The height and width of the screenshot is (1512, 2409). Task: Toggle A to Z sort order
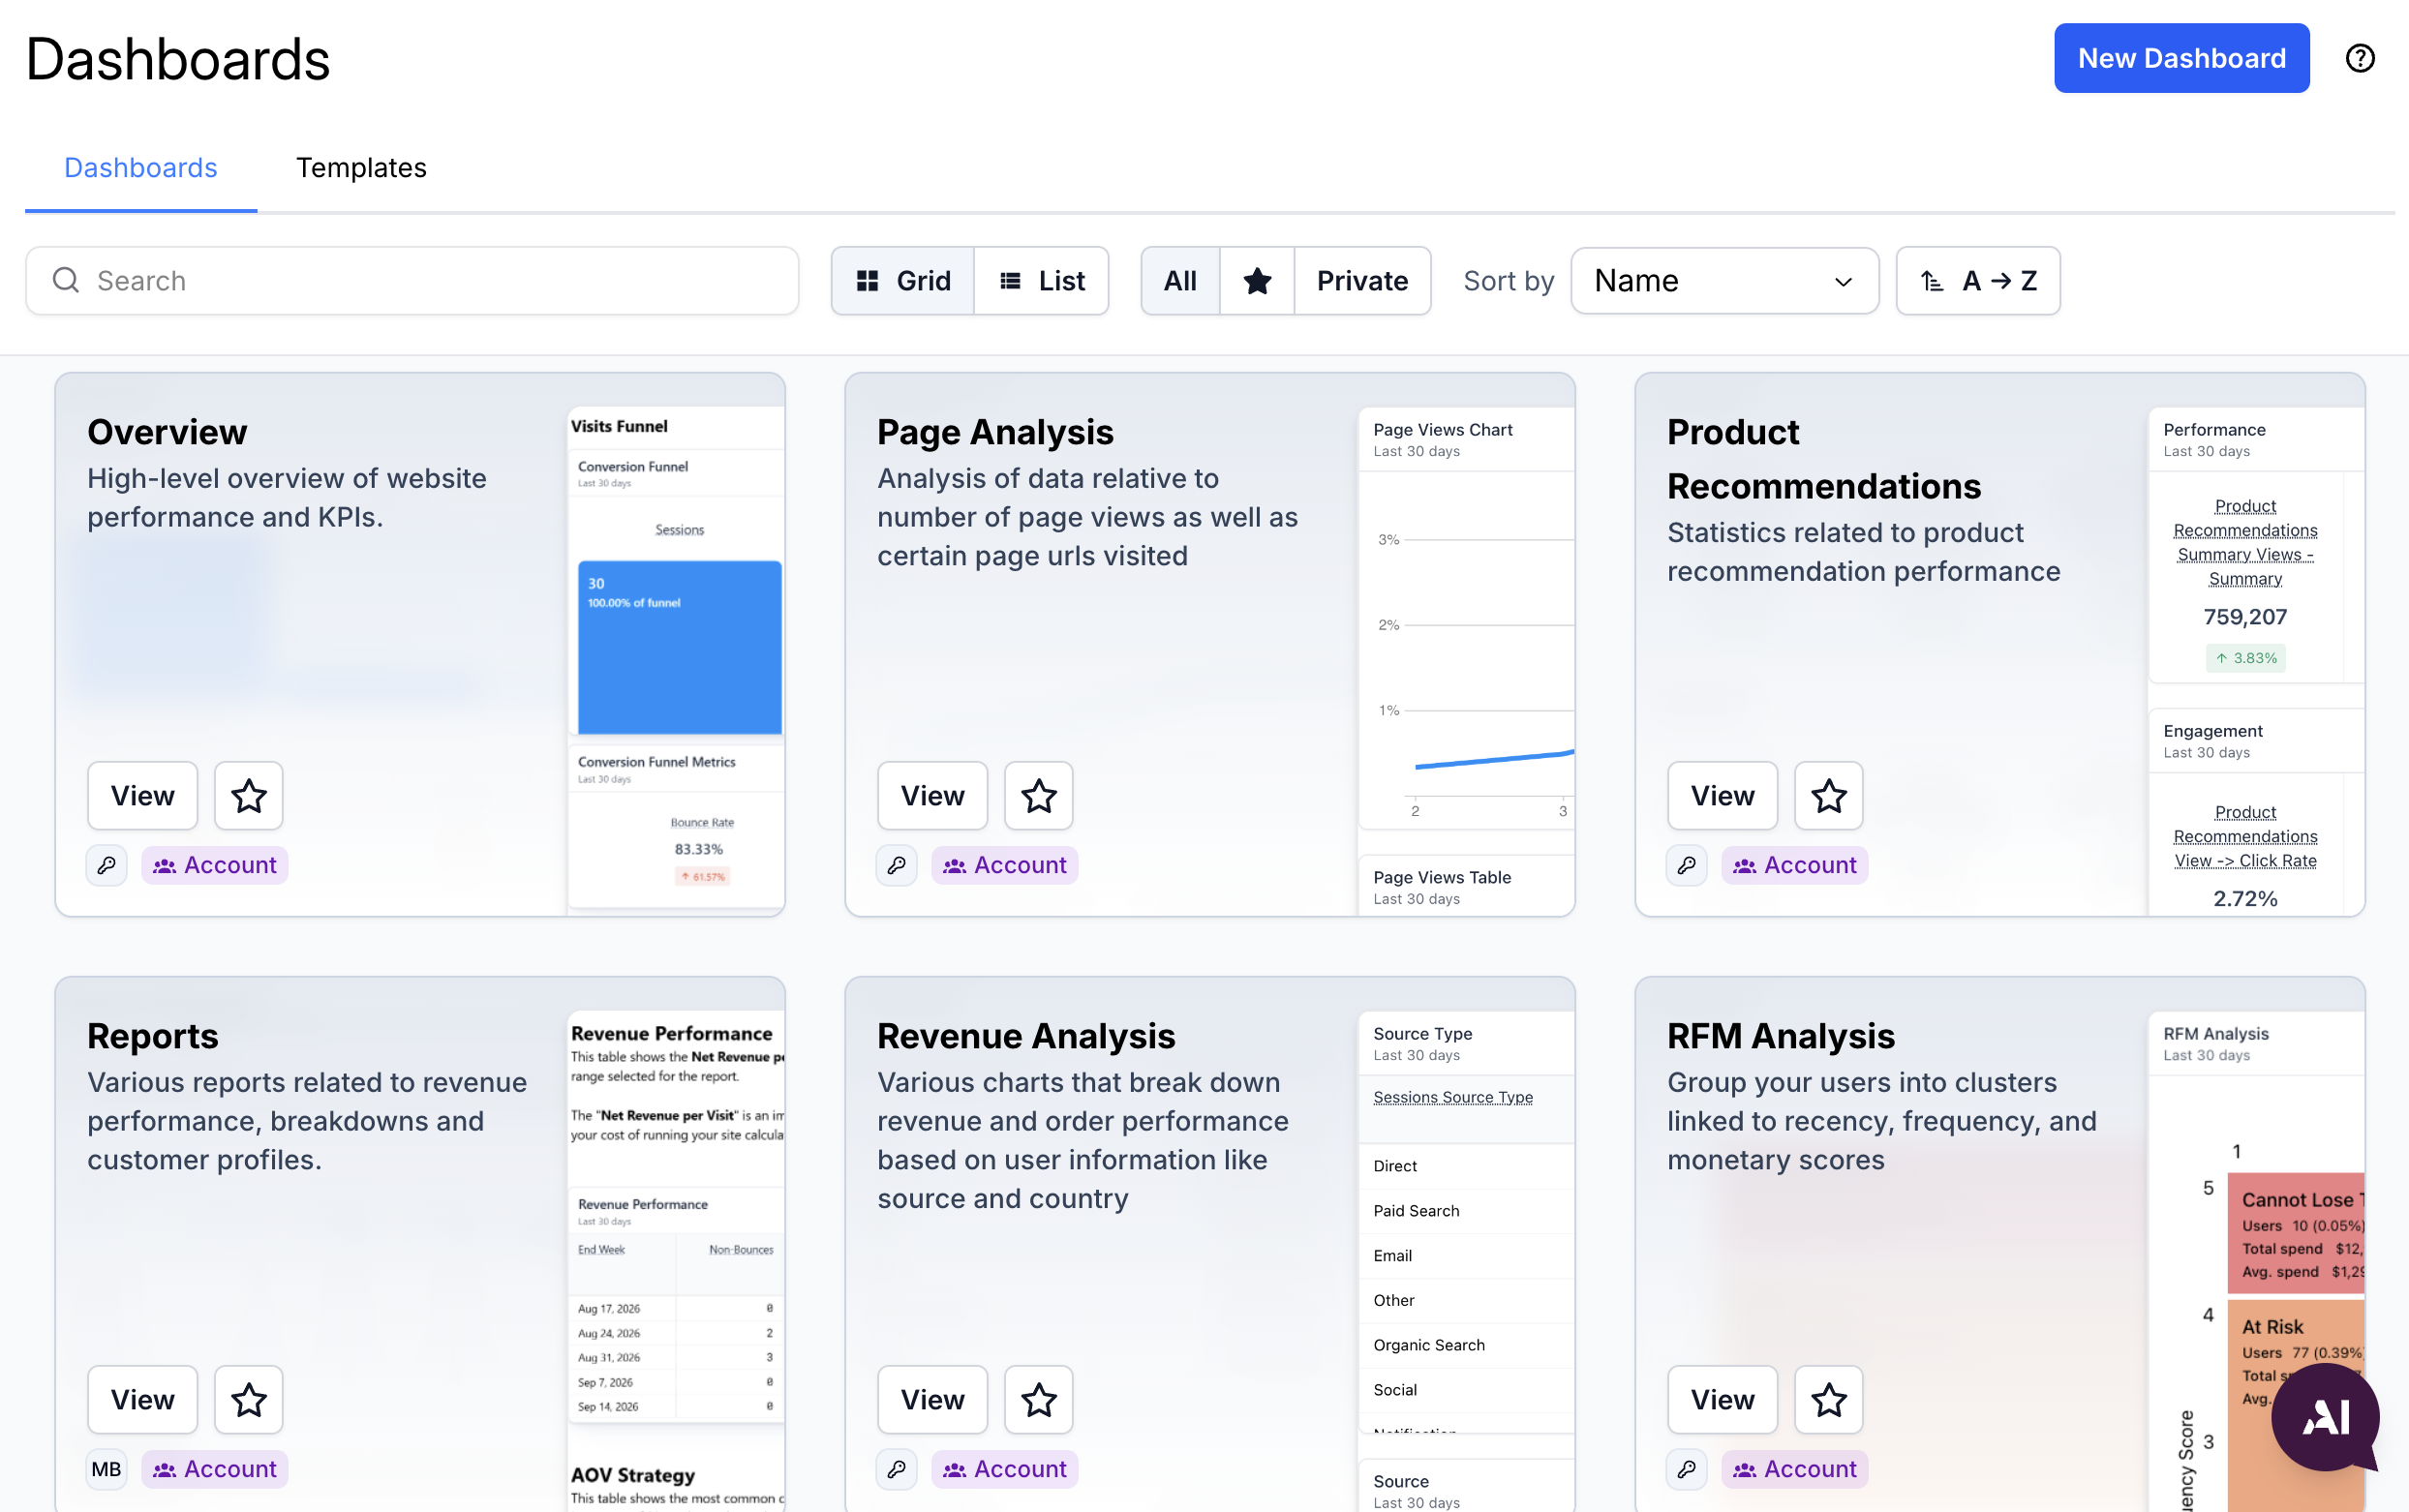point(1978,281)
